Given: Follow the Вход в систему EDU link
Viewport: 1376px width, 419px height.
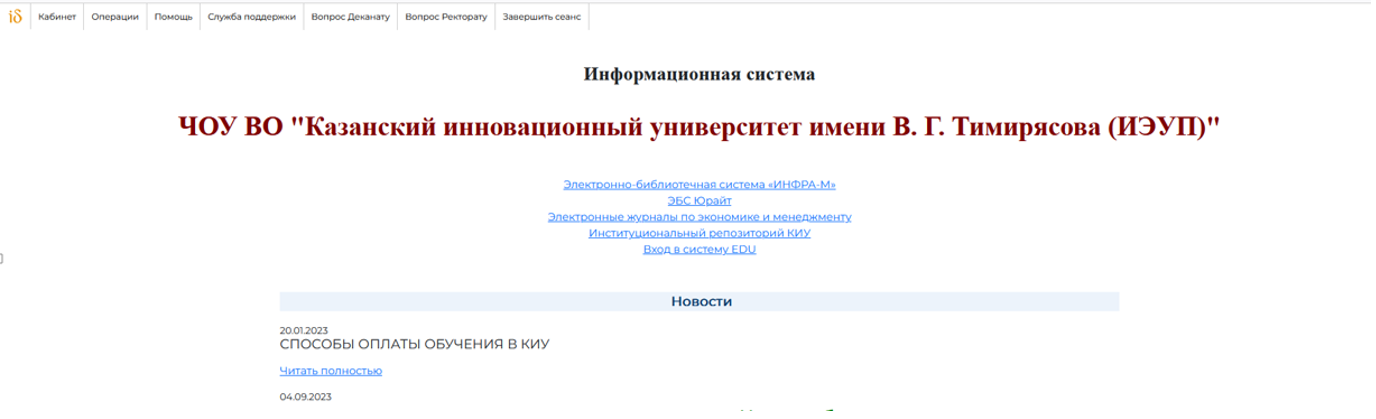Looking at the screenshot, I should tap(699, 249).
